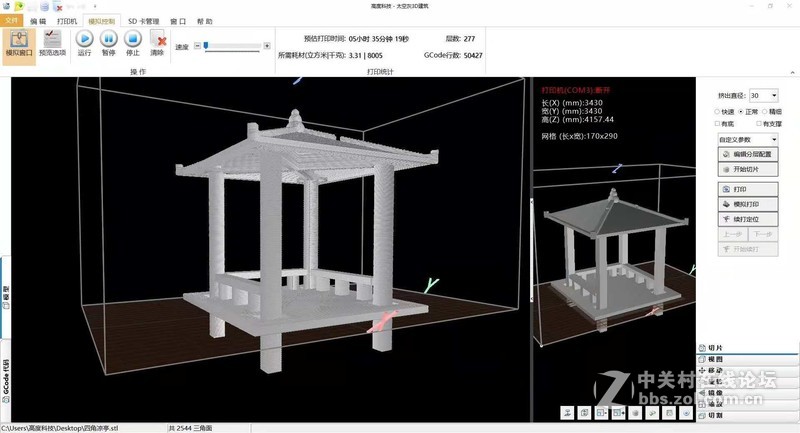This screenshot has height=433, width=800.
Task: Click the 速度 speed slider handle
Action: point(206,46)
